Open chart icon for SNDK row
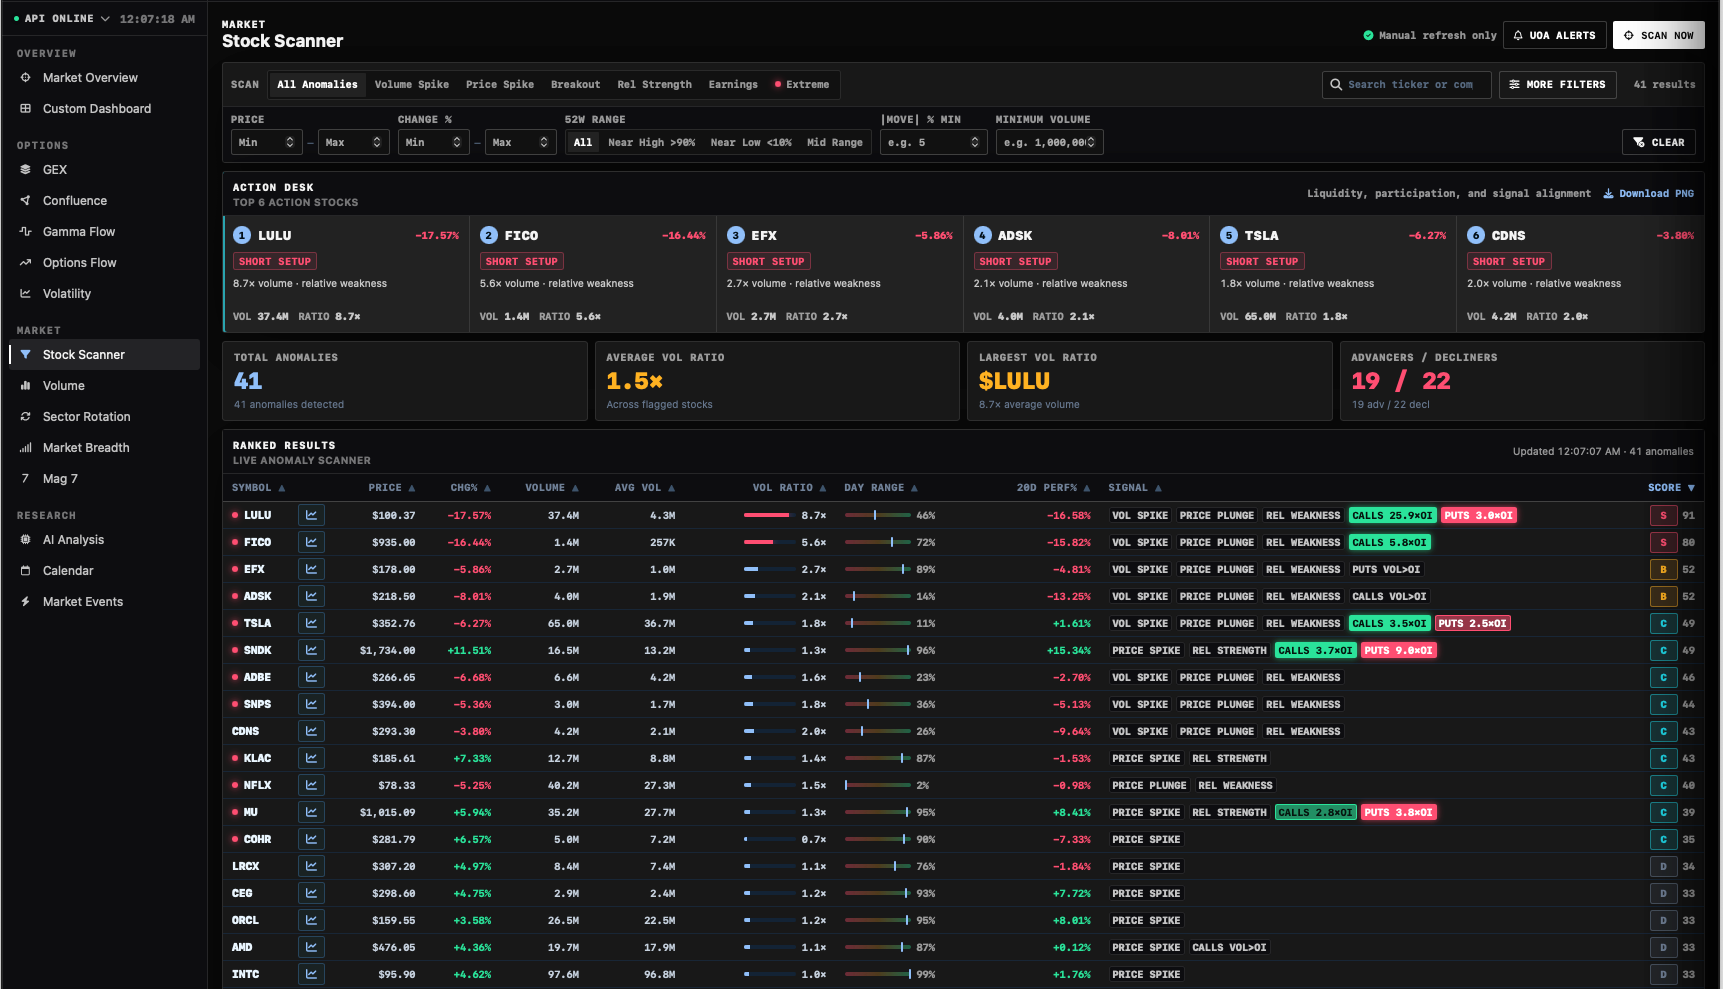This screenshot has width=1723, height=989. coord(311,650)
